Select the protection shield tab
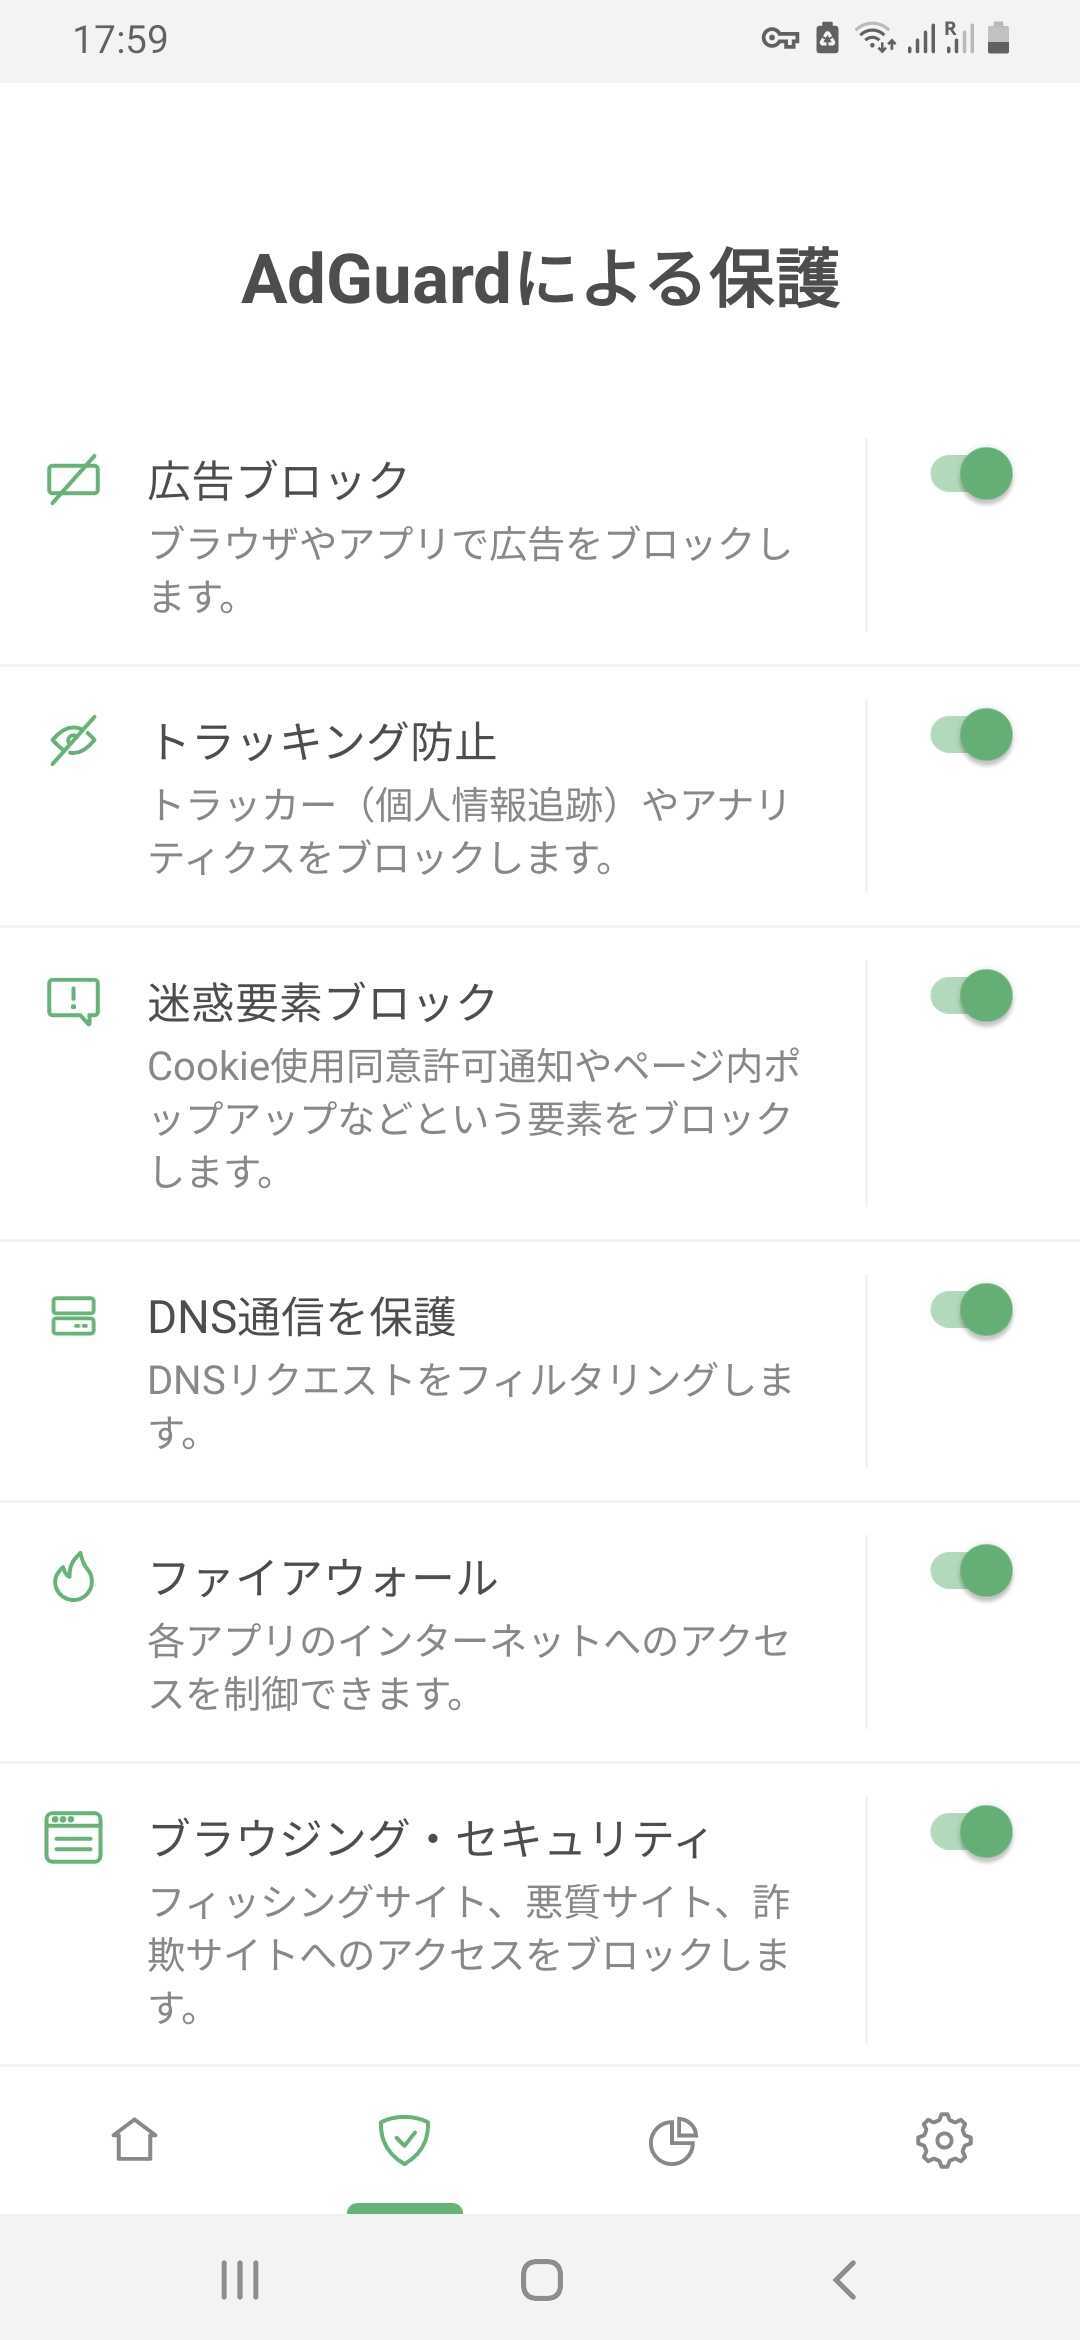Viewport: 1080px width, 2340px height. click(405, 2141)
